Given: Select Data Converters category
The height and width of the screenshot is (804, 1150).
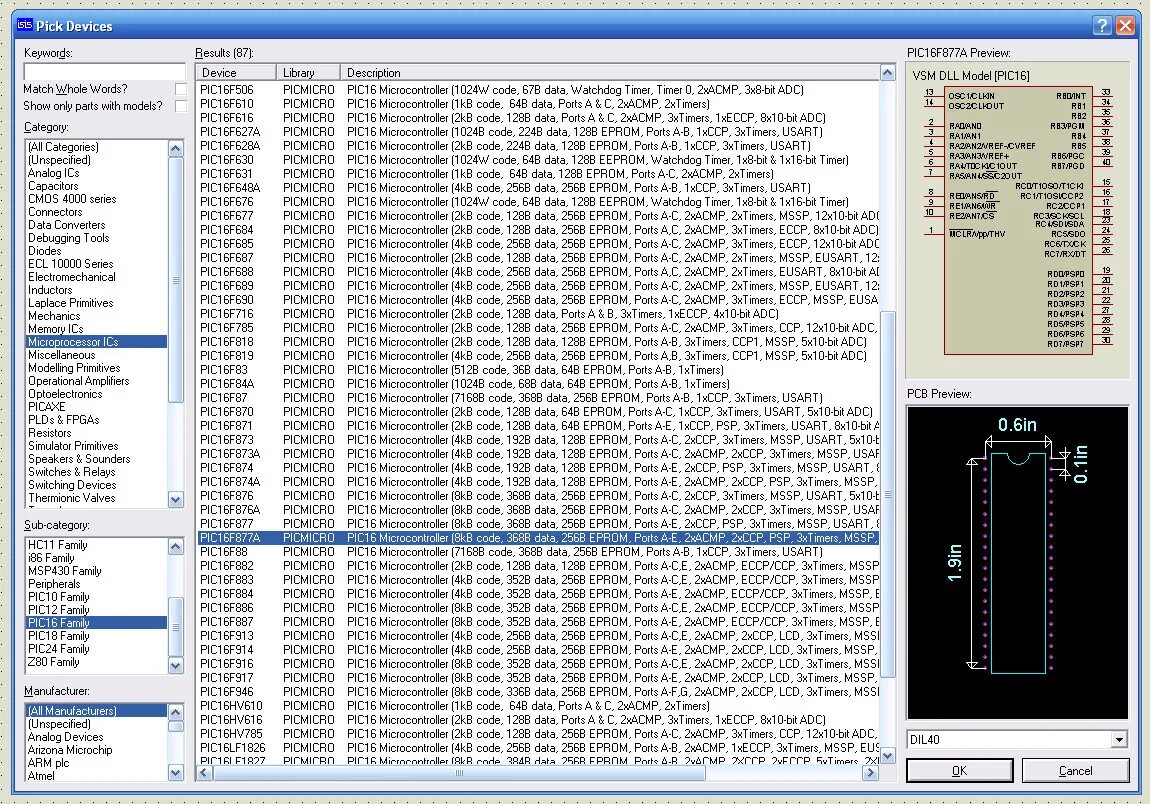Looking at the screenshot, I should 96,225.
